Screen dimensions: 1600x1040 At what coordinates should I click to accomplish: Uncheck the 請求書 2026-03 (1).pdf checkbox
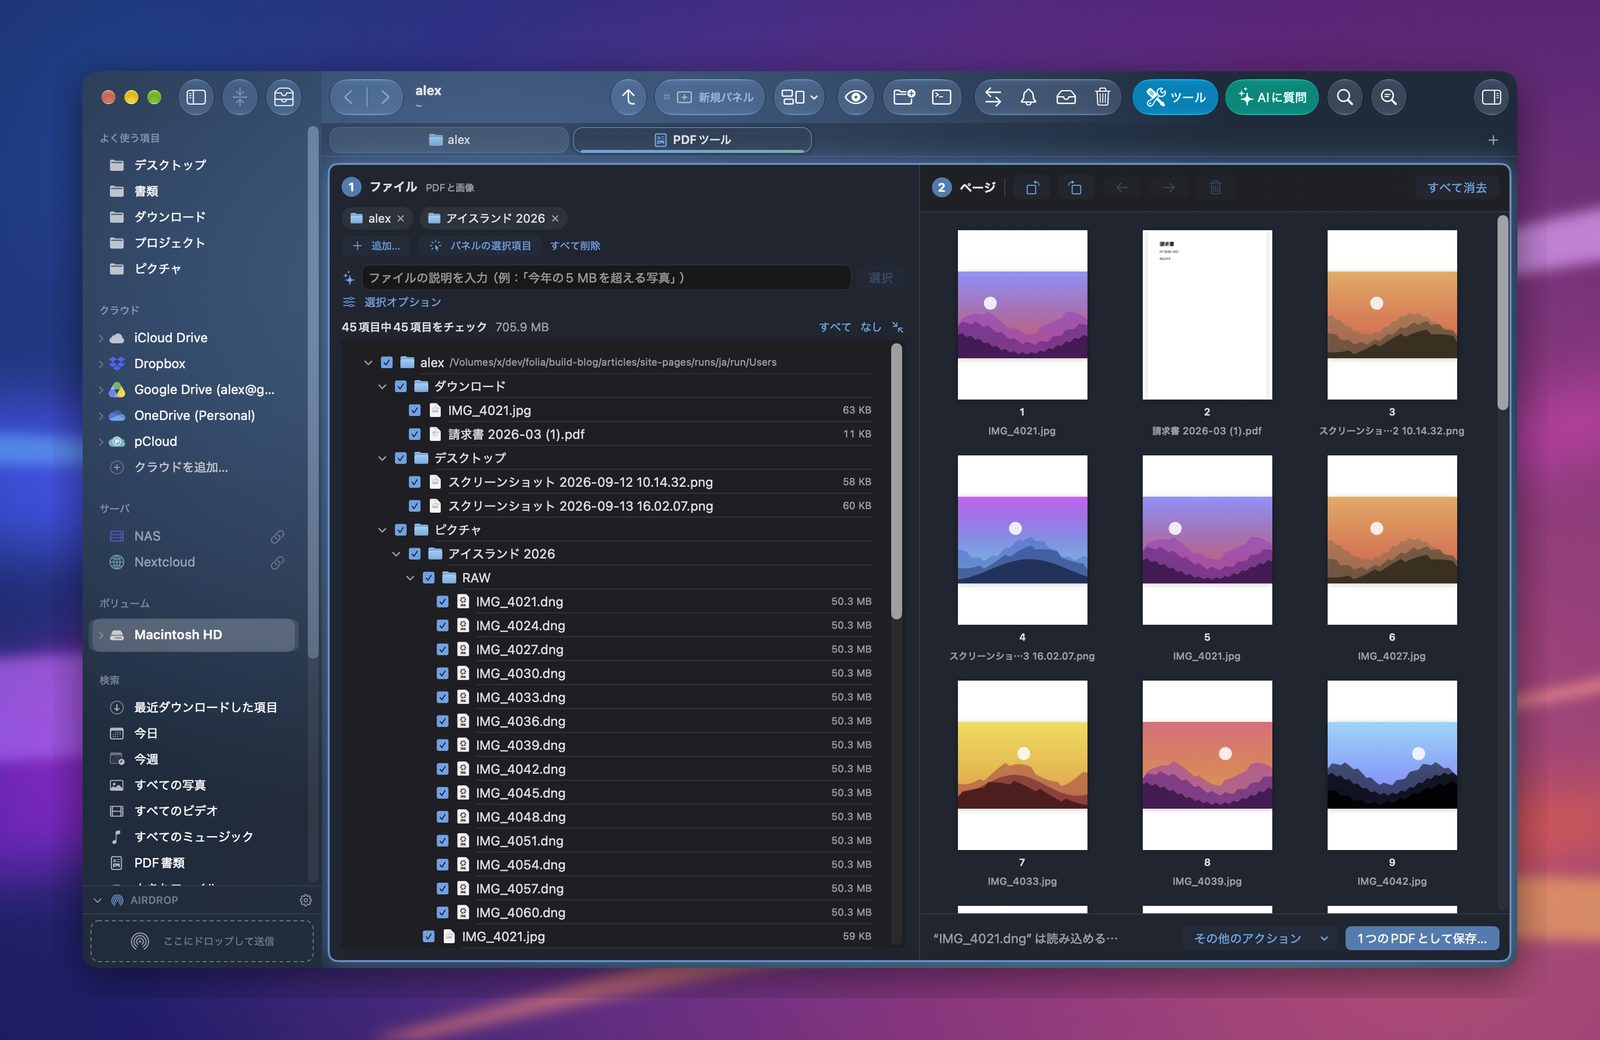coord(415,434)
